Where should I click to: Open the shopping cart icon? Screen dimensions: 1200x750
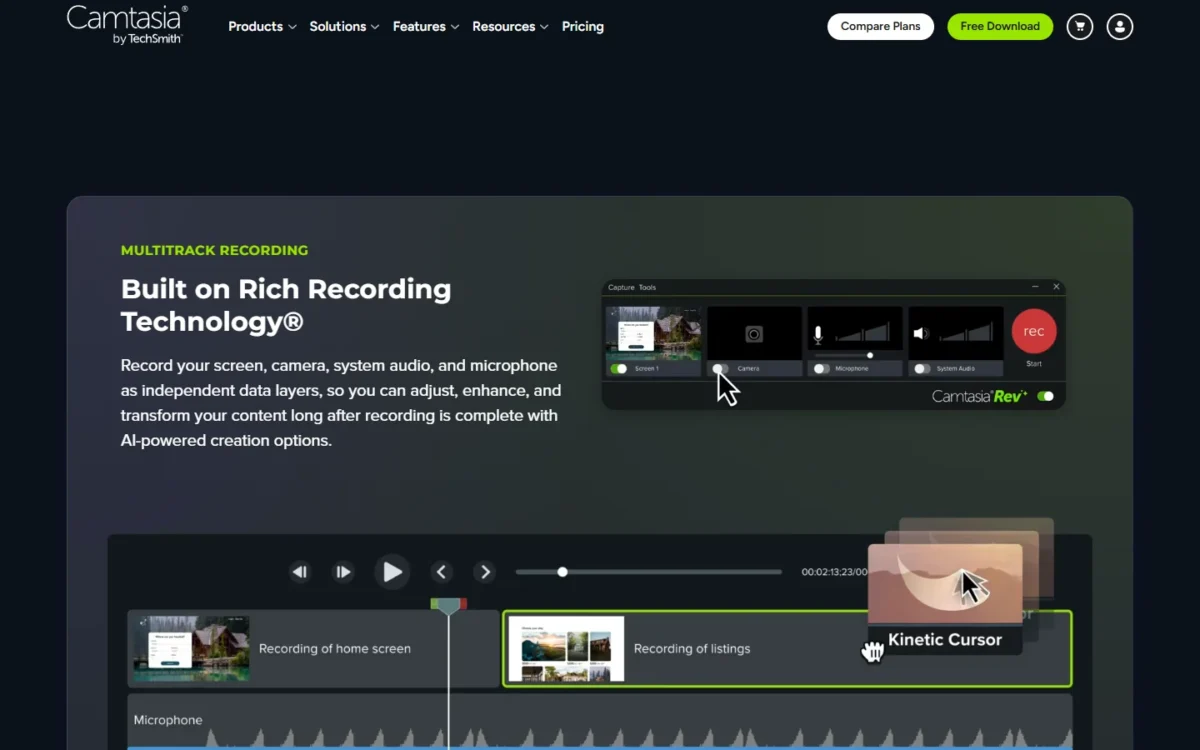coord(1080,27)
